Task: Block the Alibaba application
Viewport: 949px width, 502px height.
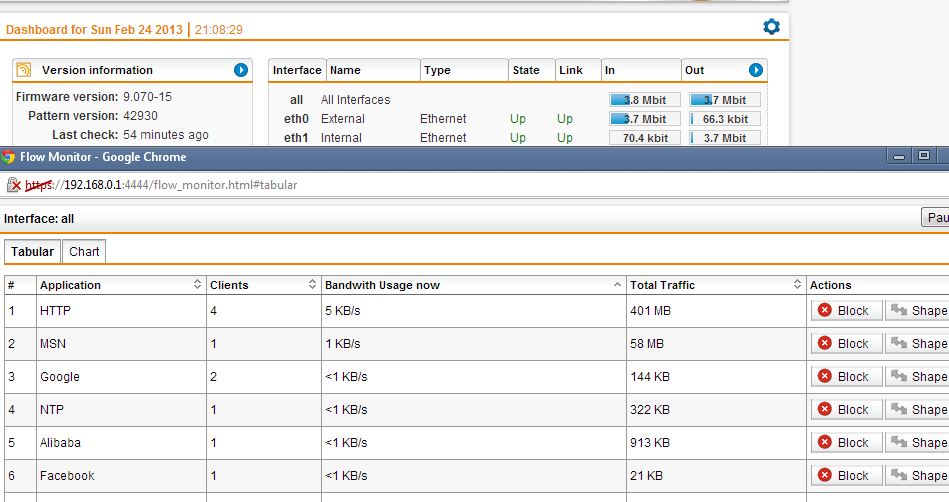Action: [846, 443]
